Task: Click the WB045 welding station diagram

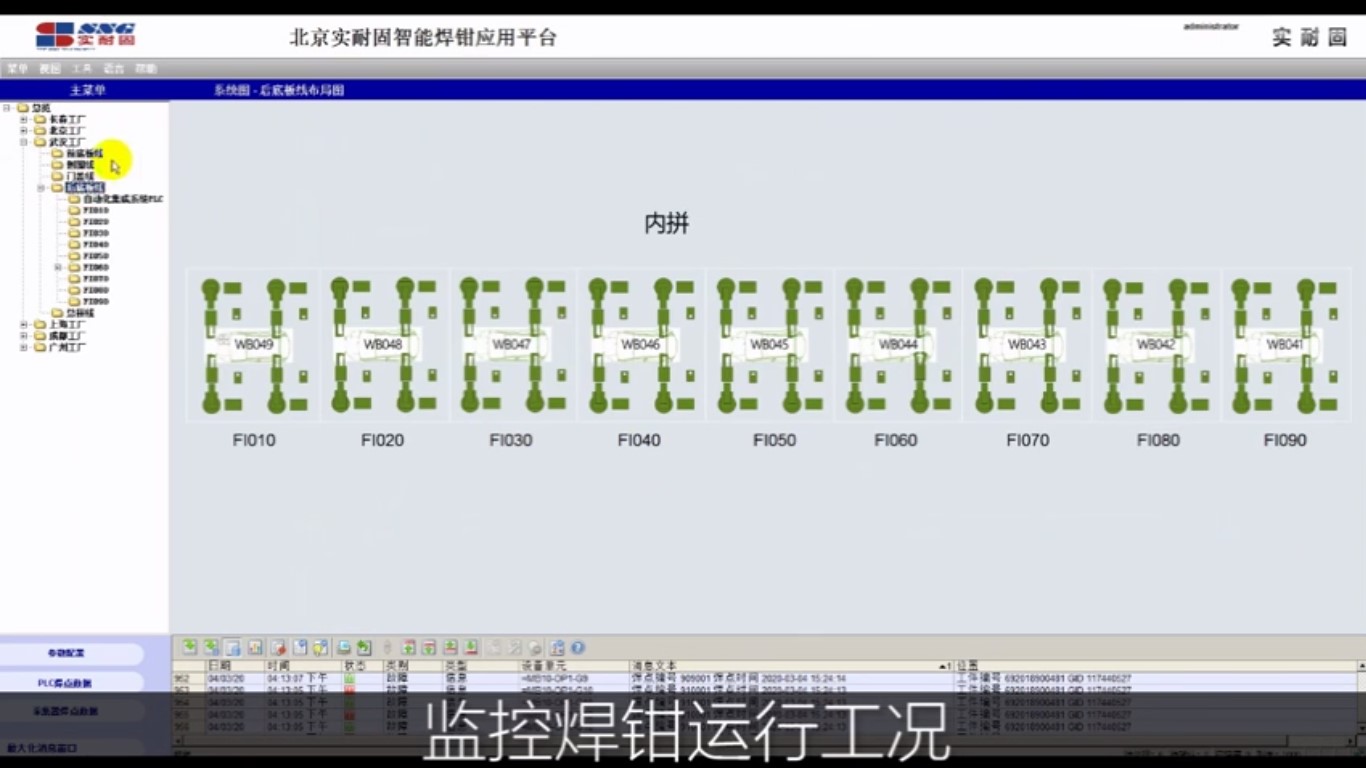Action: (x=769, y=345)
